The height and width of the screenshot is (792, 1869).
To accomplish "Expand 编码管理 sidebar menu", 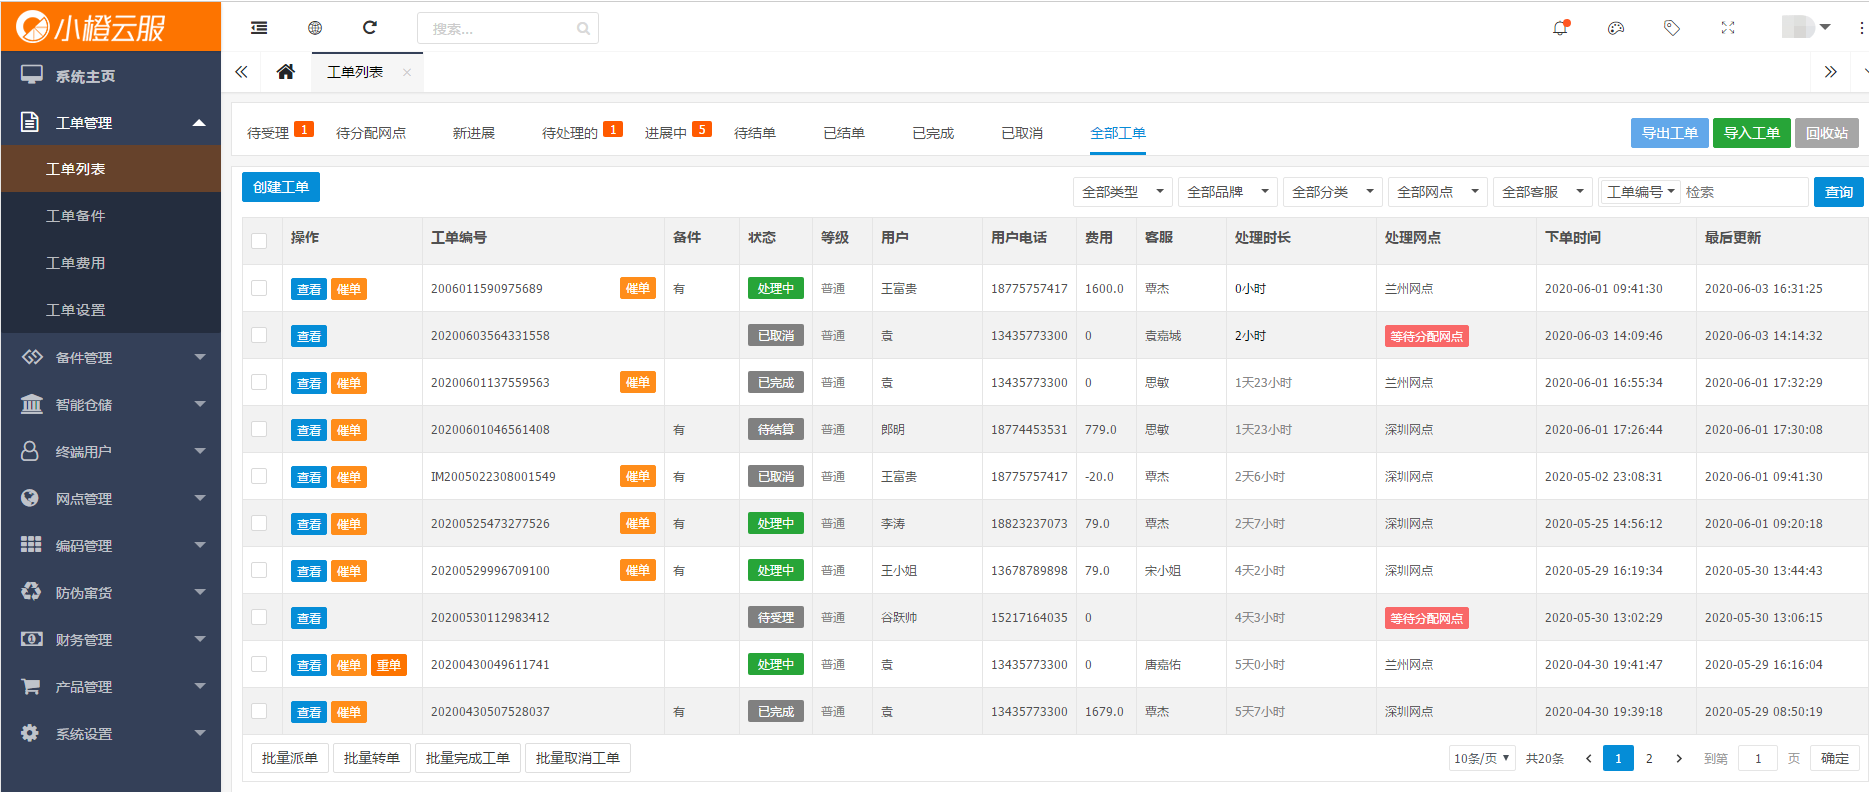I will [110, 546].
